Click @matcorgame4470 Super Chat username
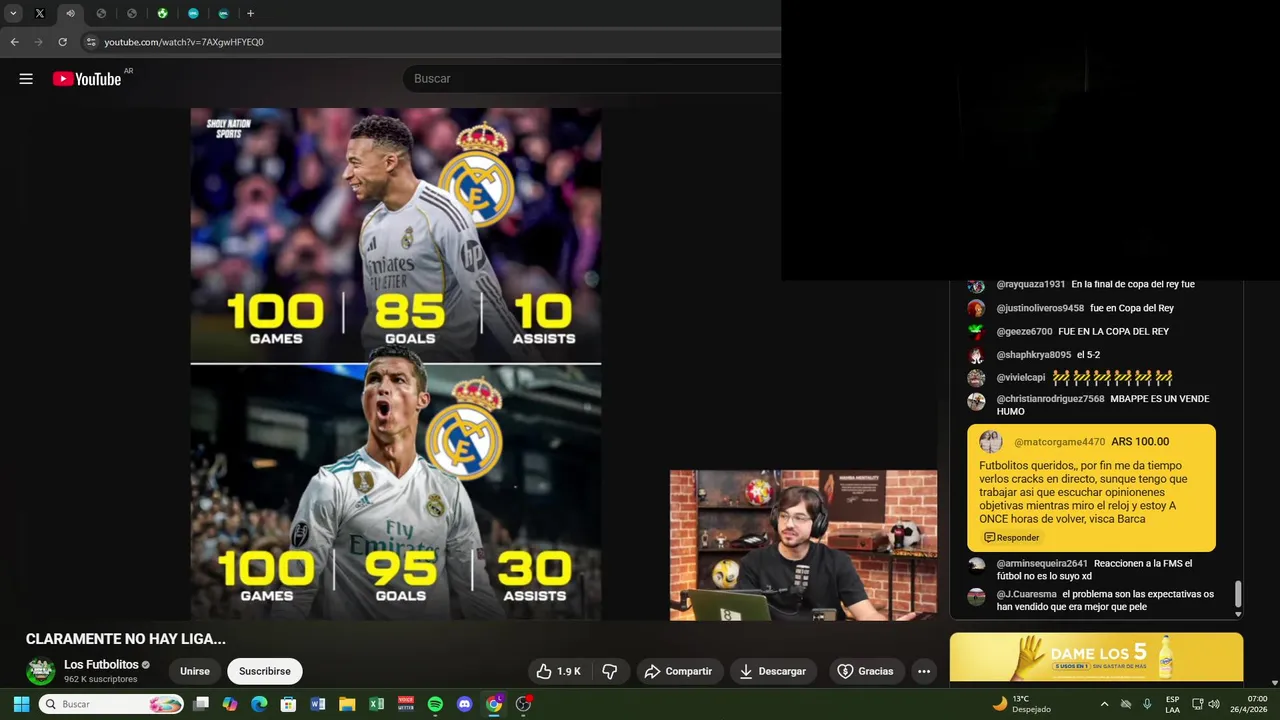 coord(1059,442)
